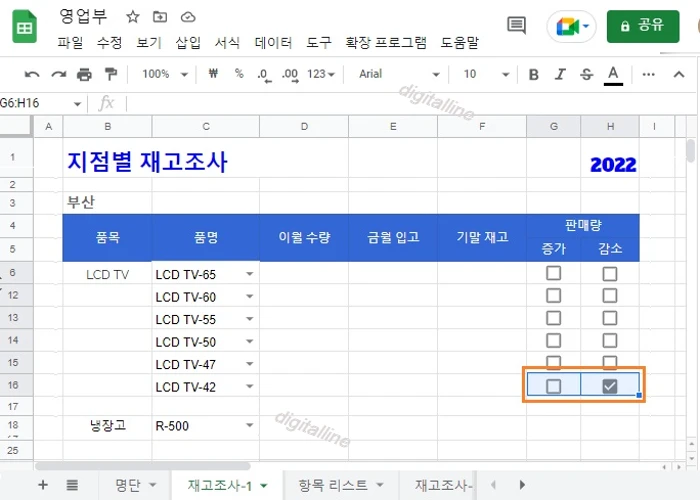Screen dimensions: 700x500
Task: Check 증가 box for LCD TV-60
Action: tap(554, 296)
